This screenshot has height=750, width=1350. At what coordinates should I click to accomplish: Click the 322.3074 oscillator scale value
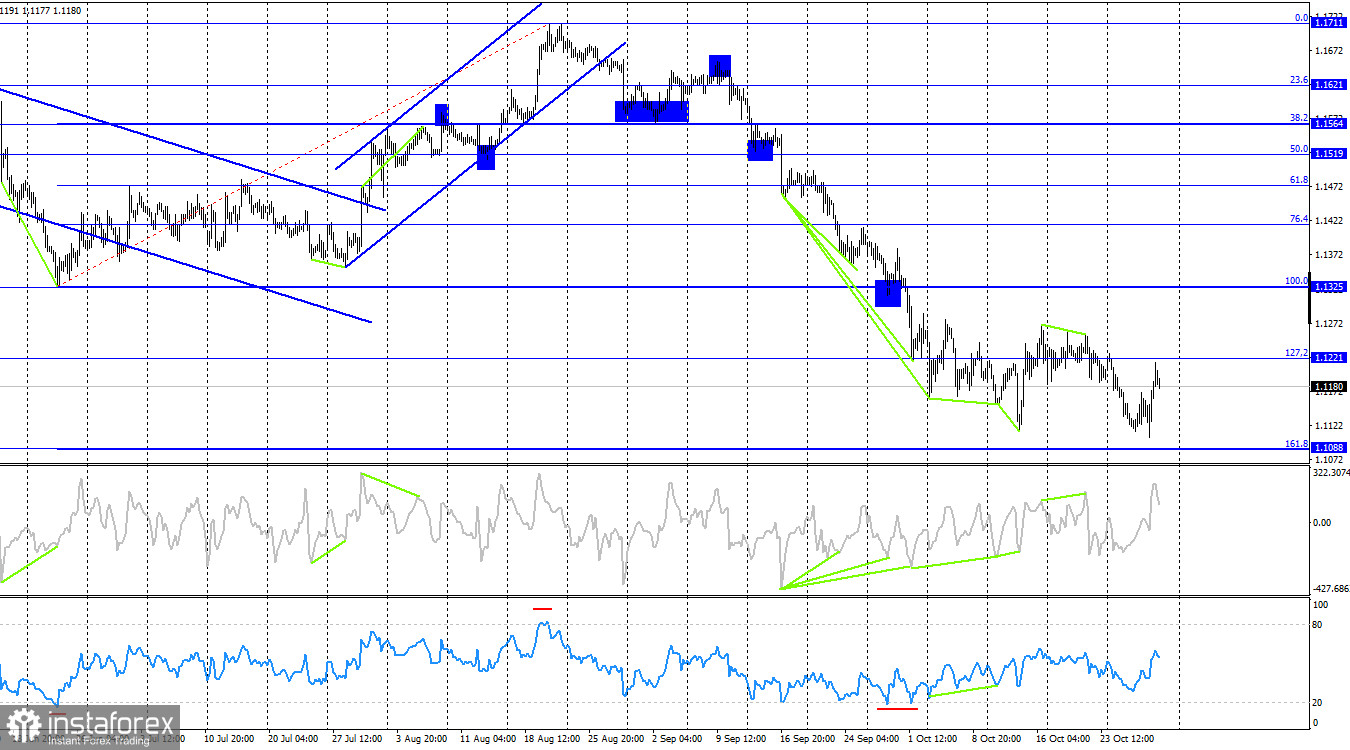pos(1330,472)
